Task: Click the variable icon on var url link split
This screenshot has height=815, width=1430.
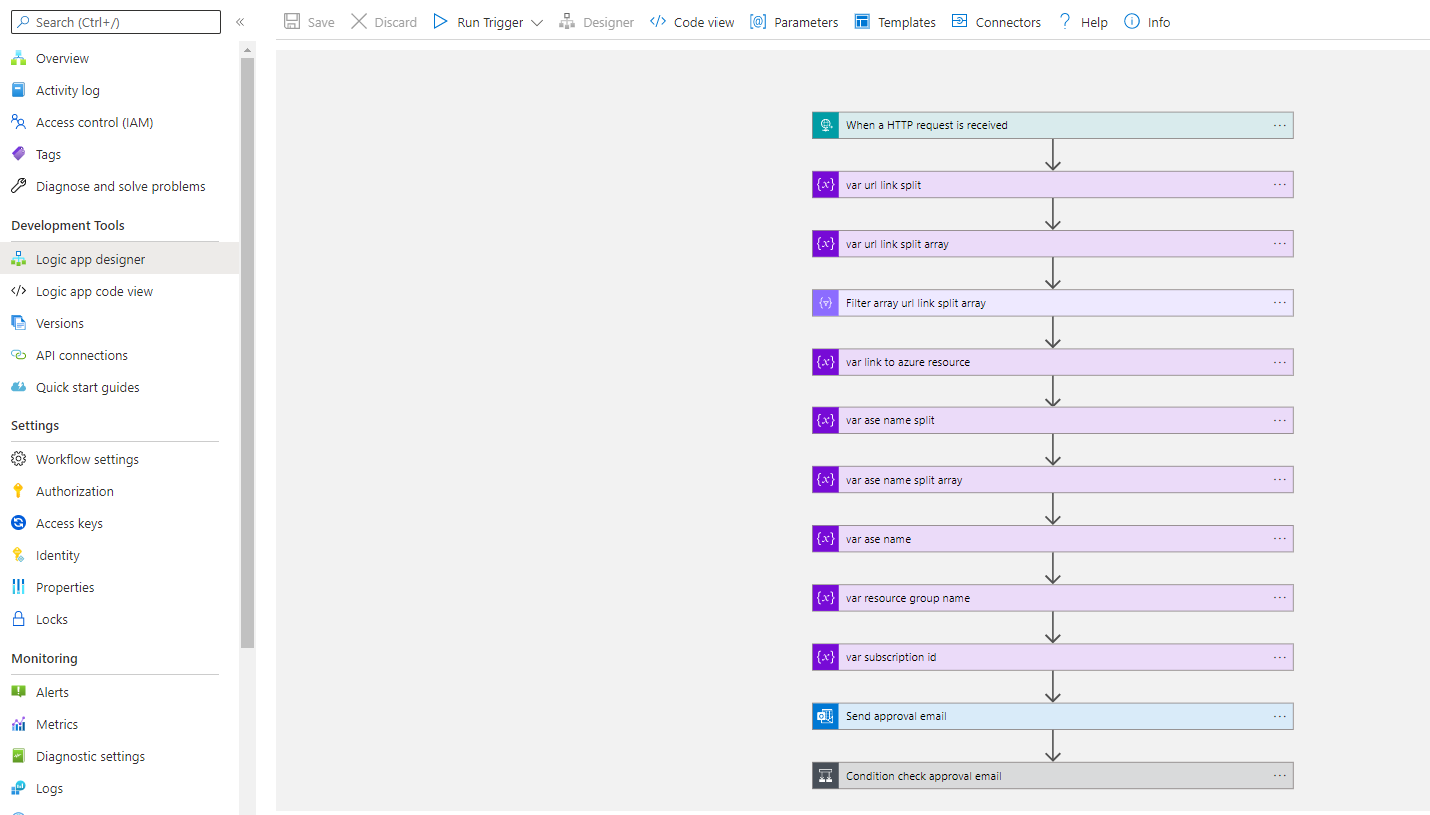Action: pos(824,184)
